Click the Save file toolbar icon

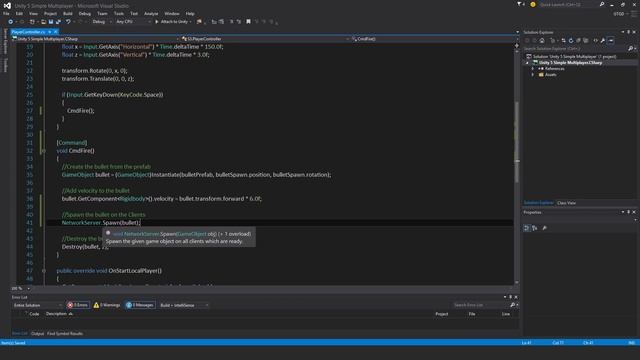click(x=51, y=22)
